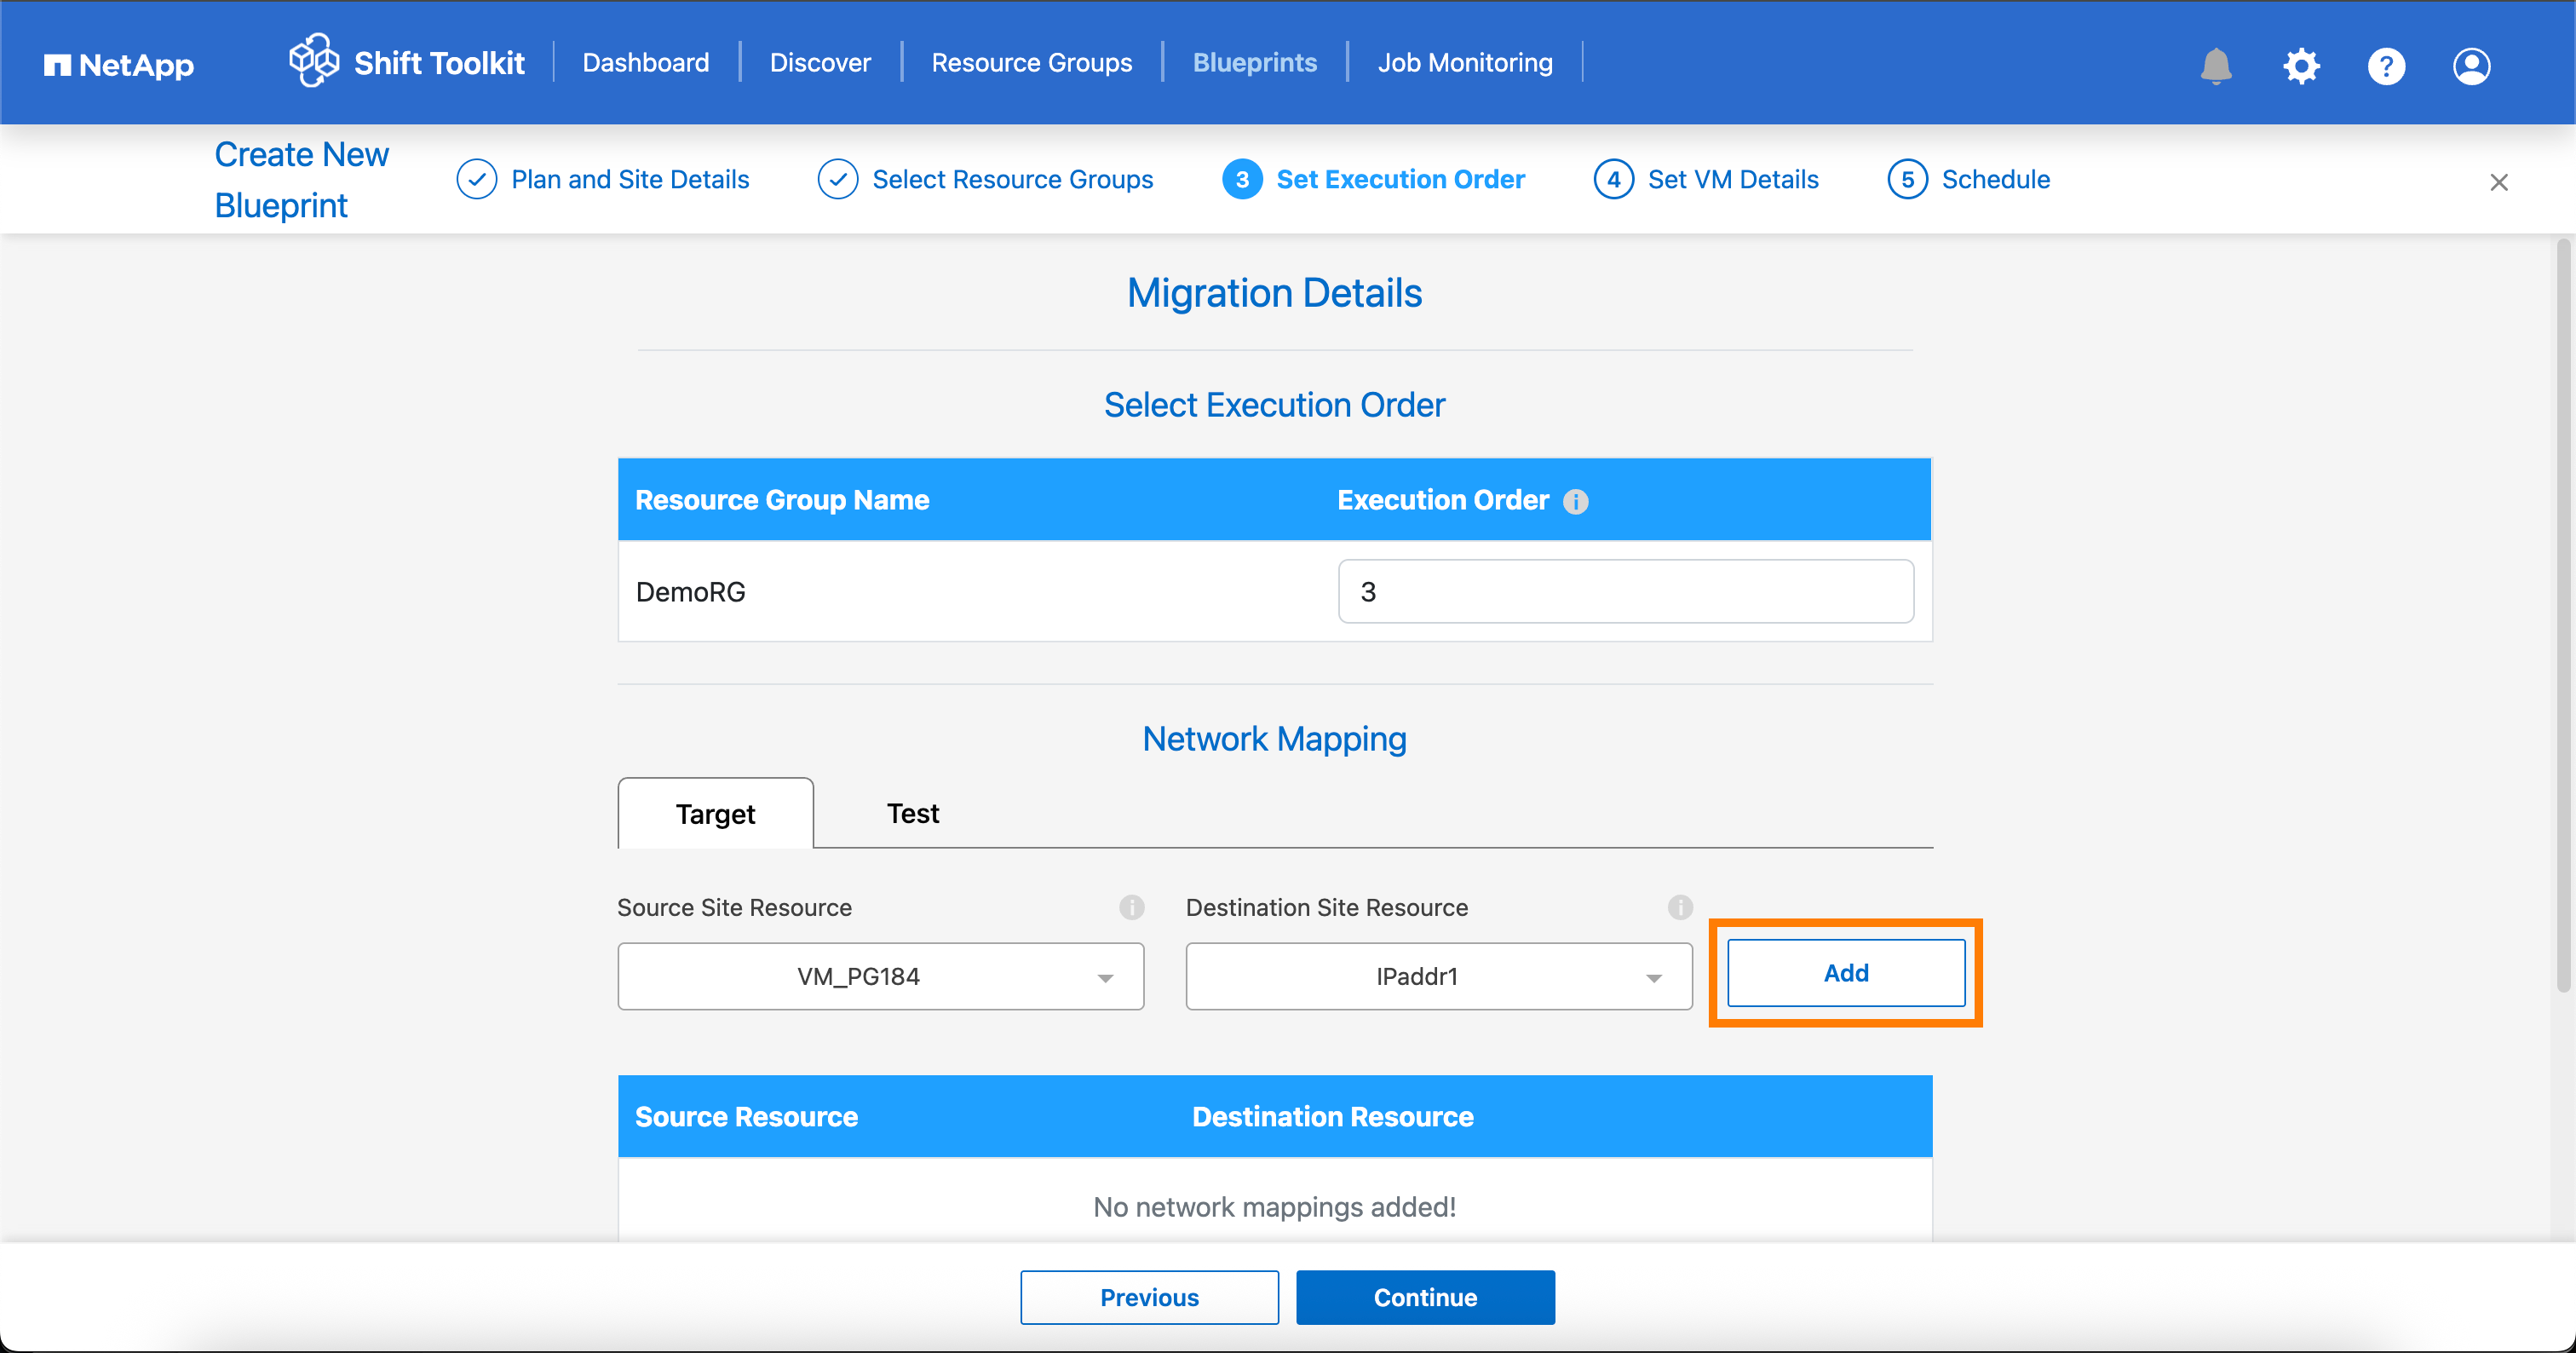Close the Create New Blueprint wizard
Viewport: 2576px width, 1353px height.
pos(2498,182)
